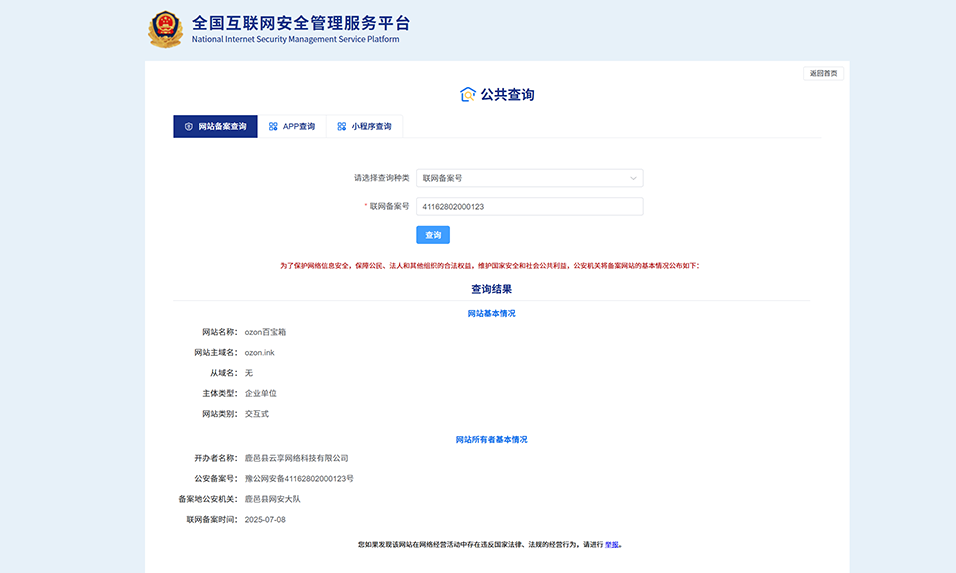Click the record number 豫公网安备41162802000123号
Image resolution: width=956 pixels, height=573 pixels.
coord(299,479)
